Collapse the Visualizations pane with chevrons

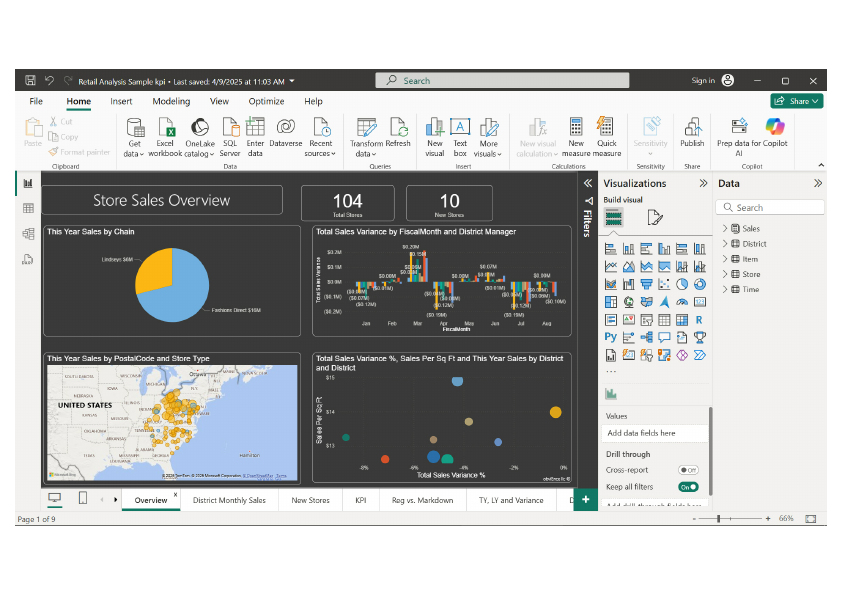click(703, 183)
